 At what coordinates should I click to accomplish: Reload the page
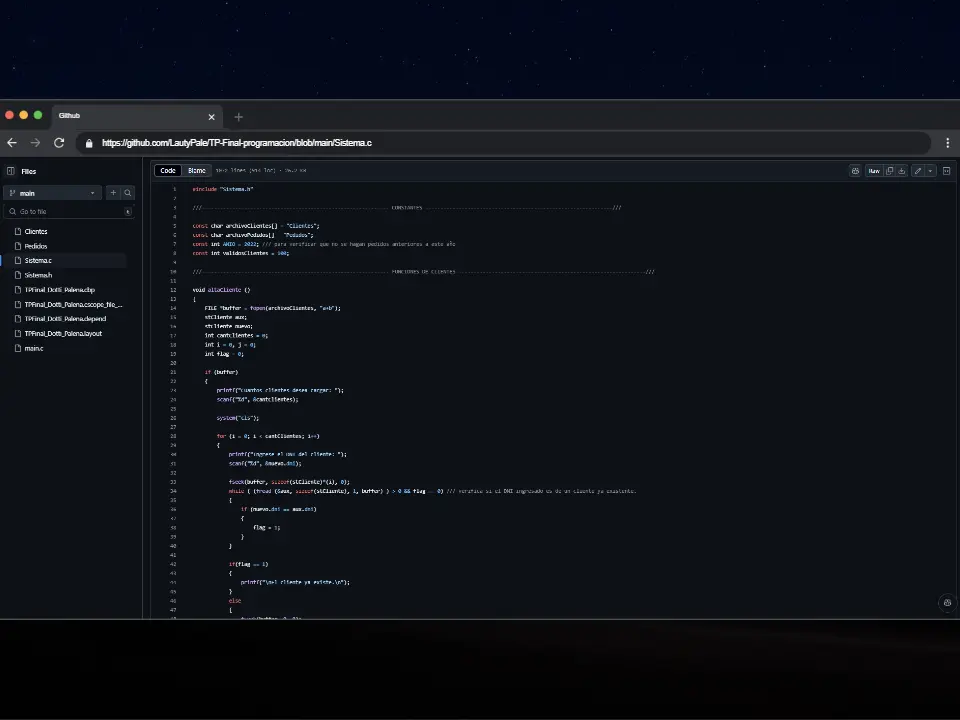pyautogui.click(x=59, y=143)
